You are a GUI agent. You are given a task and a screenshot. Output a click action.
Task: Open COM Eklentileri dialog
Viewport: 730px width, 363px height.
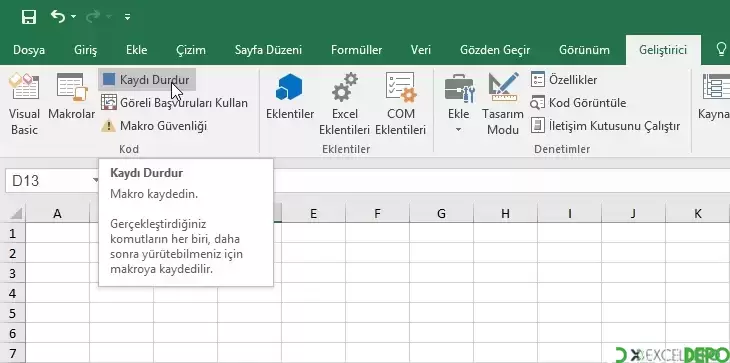[400, 104]
